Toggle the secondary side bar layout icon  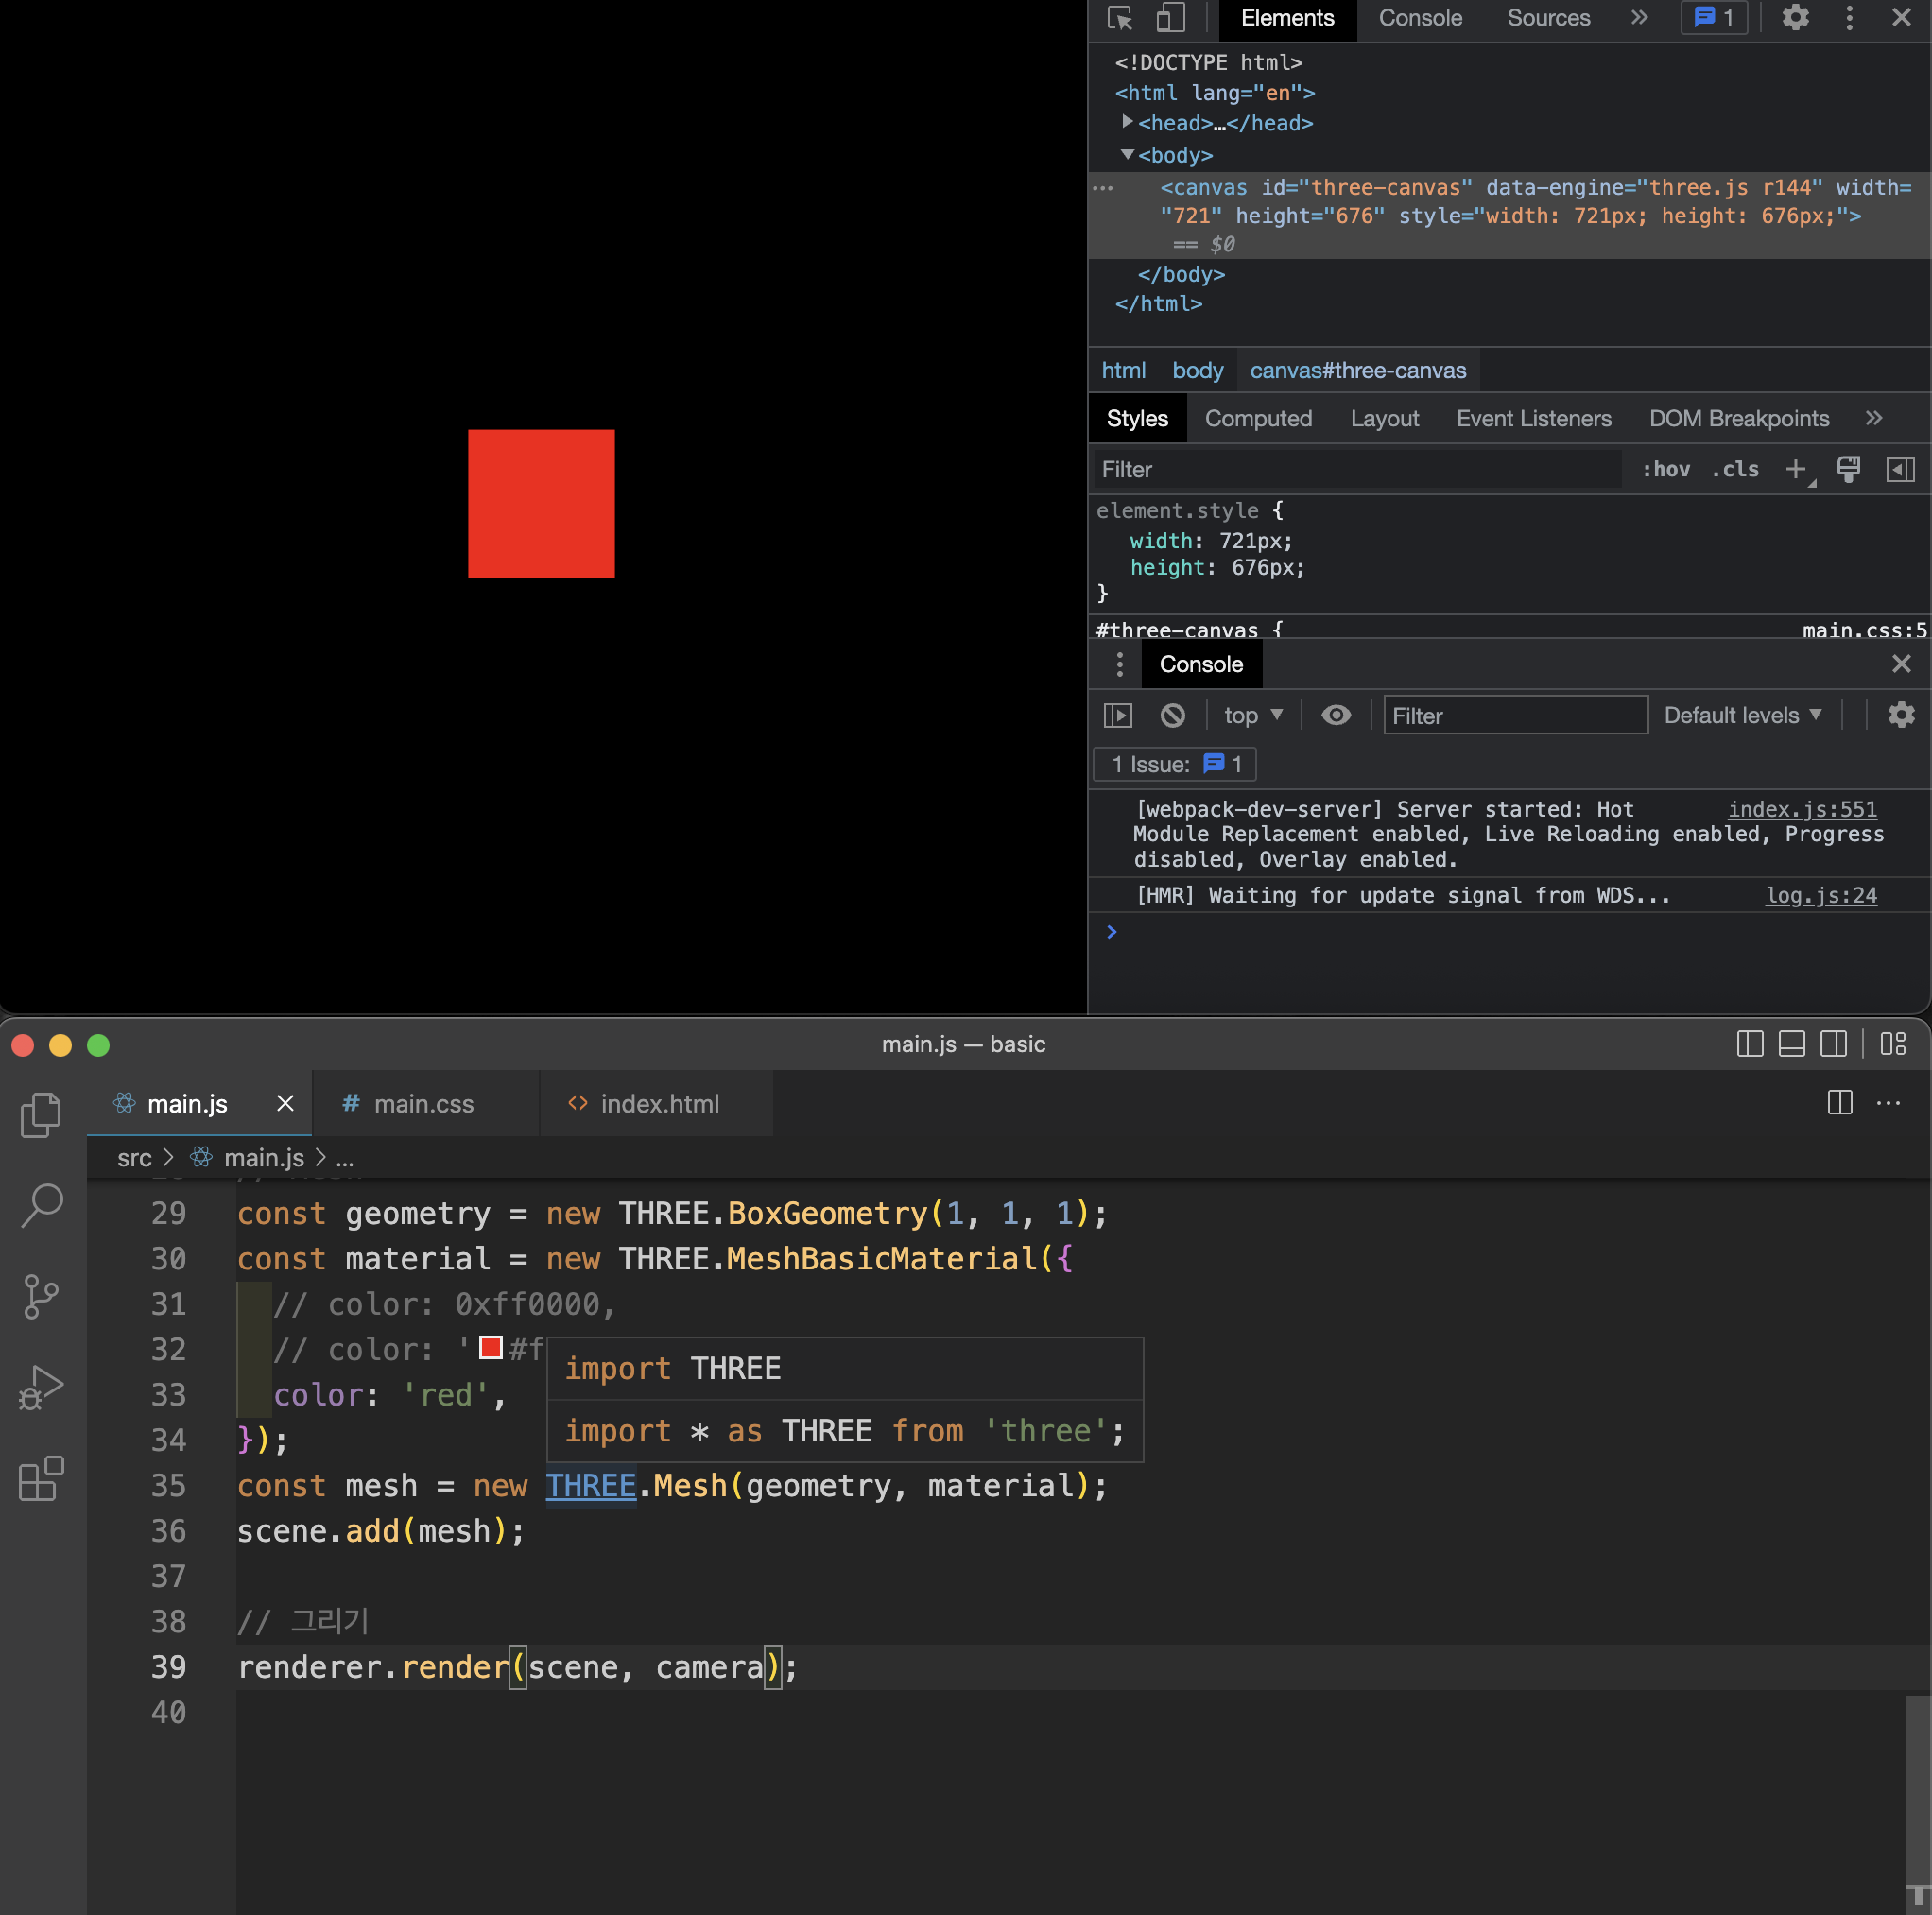(x=1834, y=1044)
